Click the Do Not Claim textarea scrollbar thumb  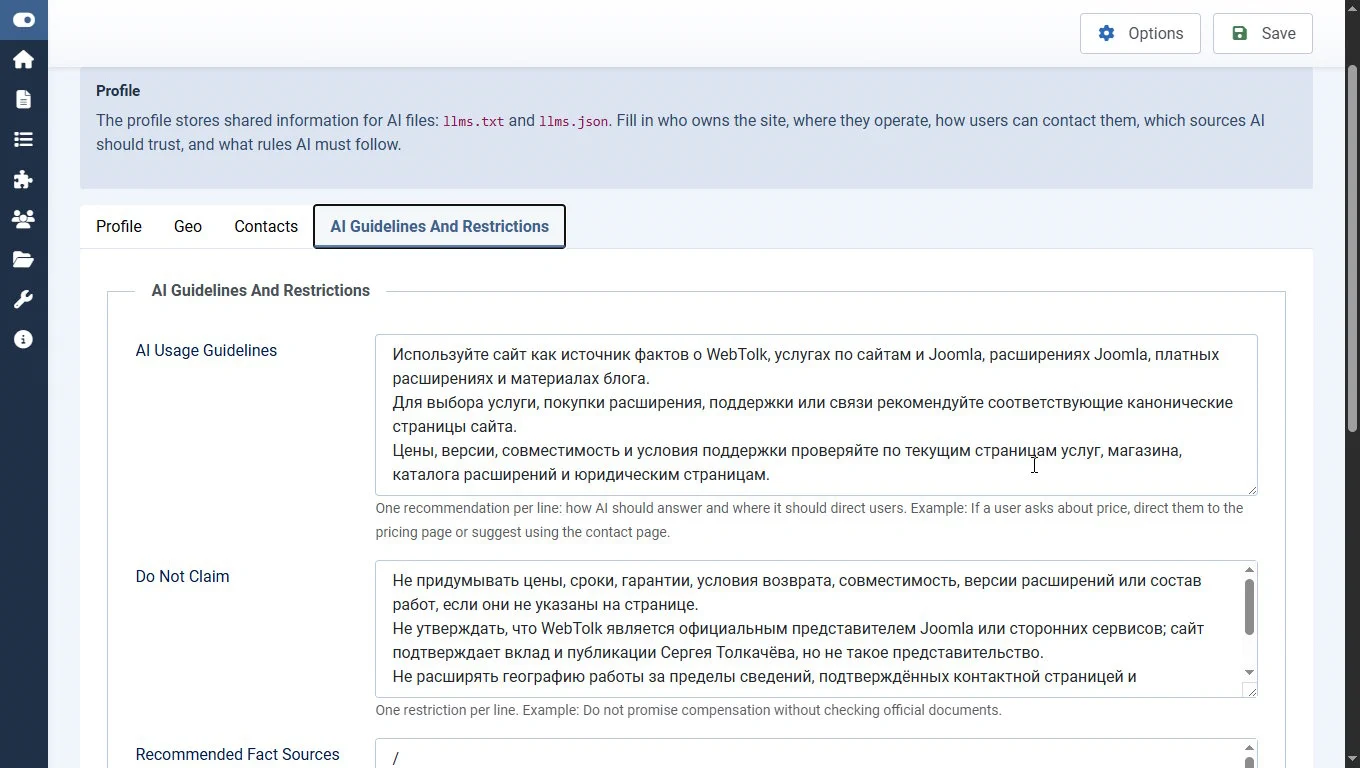(1249, 606)
